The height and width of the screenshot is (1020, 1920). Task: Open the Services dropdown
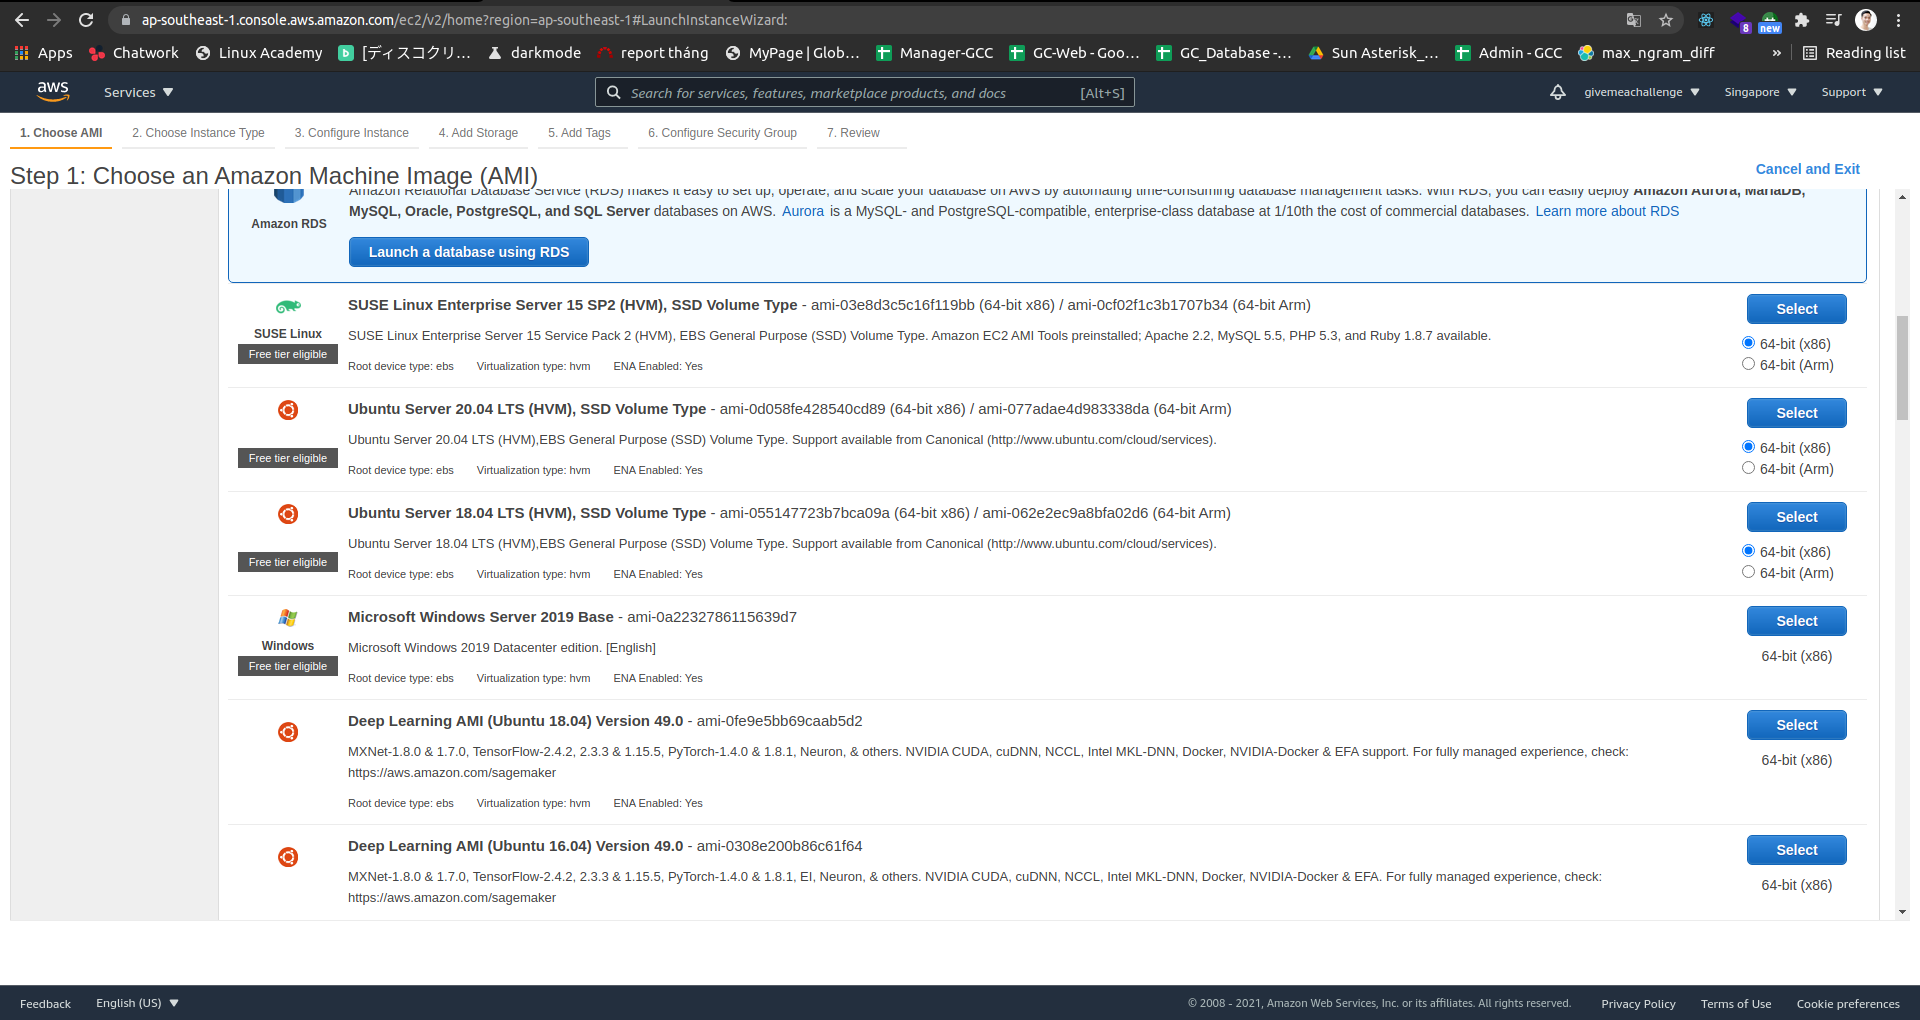pos(137,92)
